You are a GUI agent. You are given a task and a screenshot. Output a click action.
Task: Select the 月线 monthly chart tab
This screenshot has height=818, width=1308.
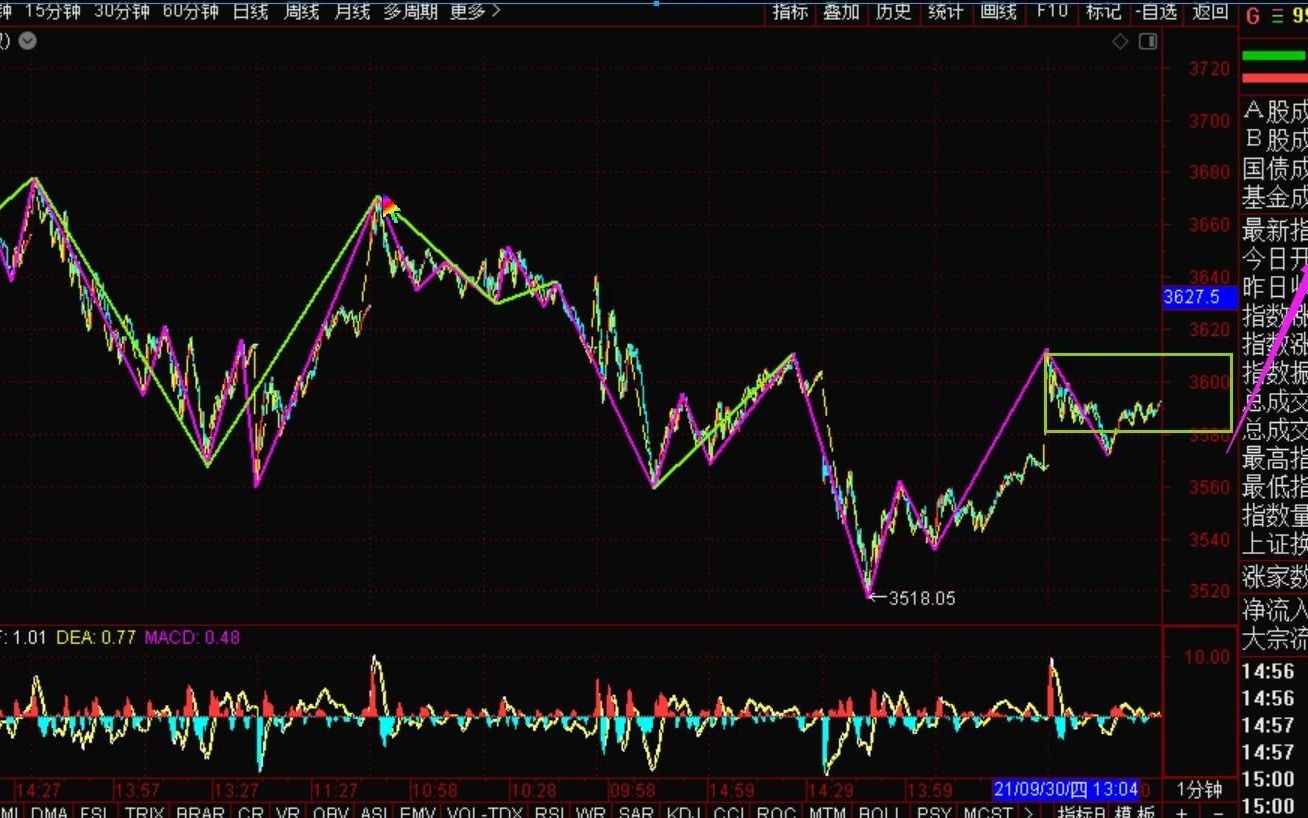(352, 11)
